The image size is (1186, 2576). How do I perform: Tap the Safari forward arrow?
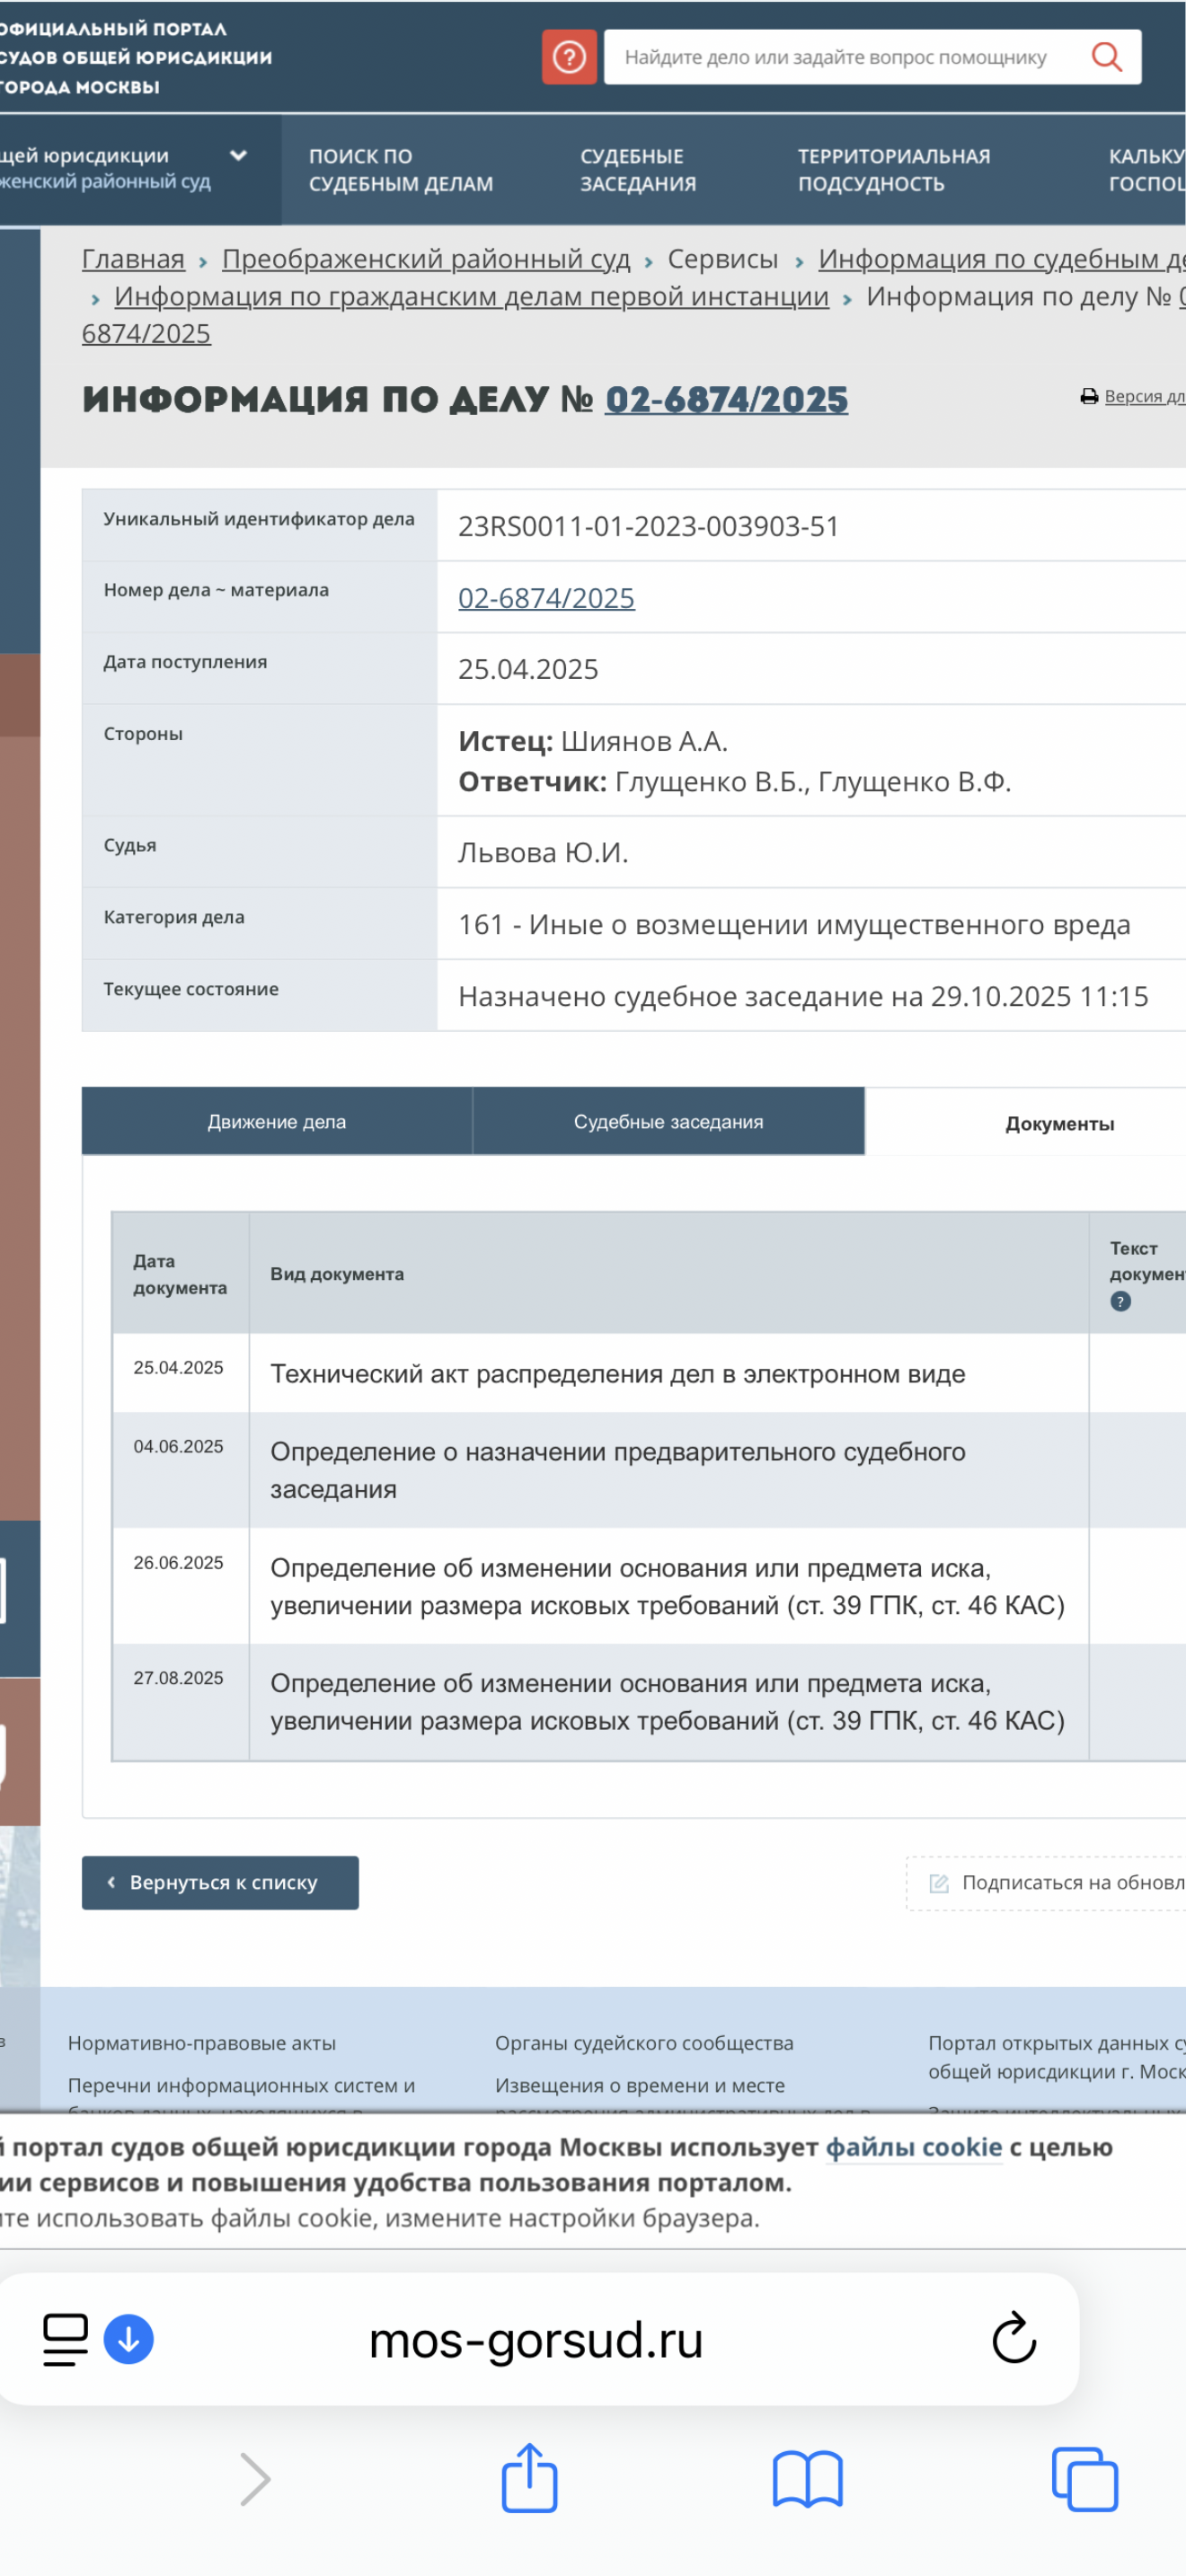(256, 2479)
